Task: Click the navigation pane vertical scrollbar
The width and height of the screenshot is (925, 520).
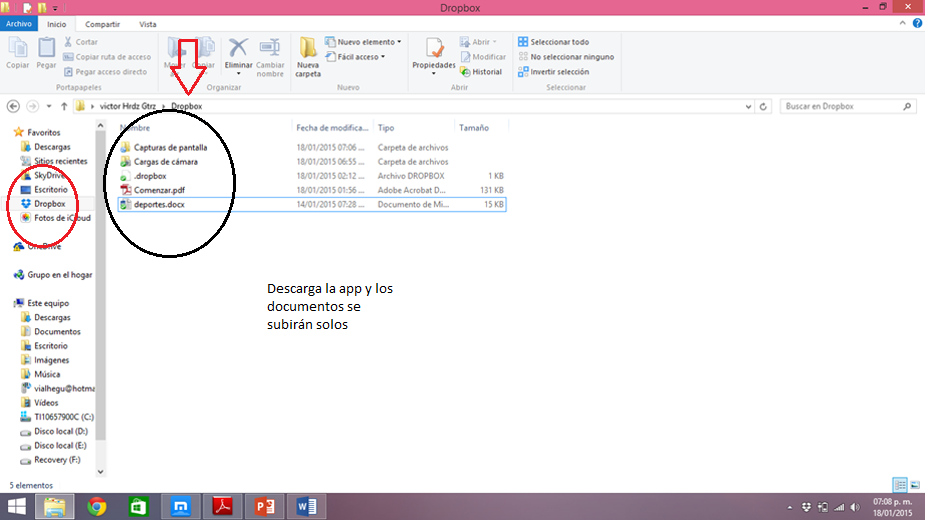Action: tap(101, 290)
